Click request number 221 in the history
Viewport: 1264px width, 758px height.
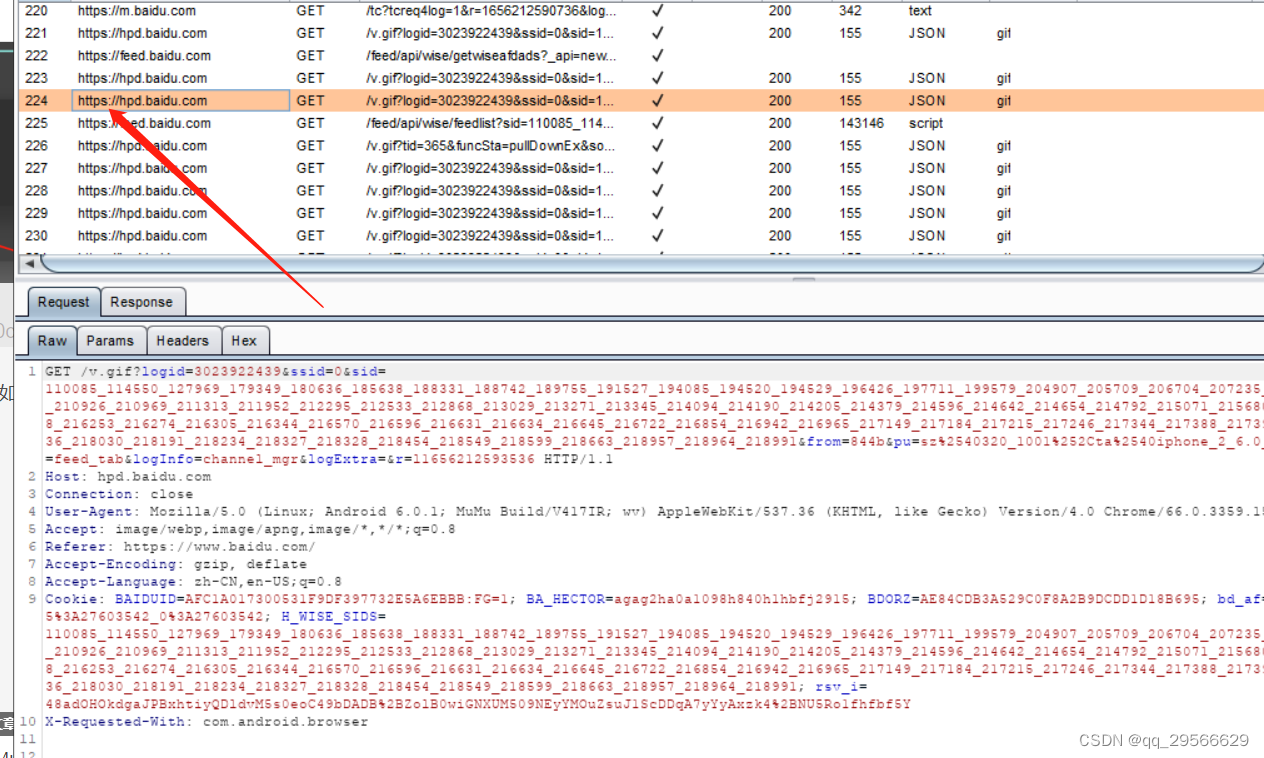tap(36, 33)
